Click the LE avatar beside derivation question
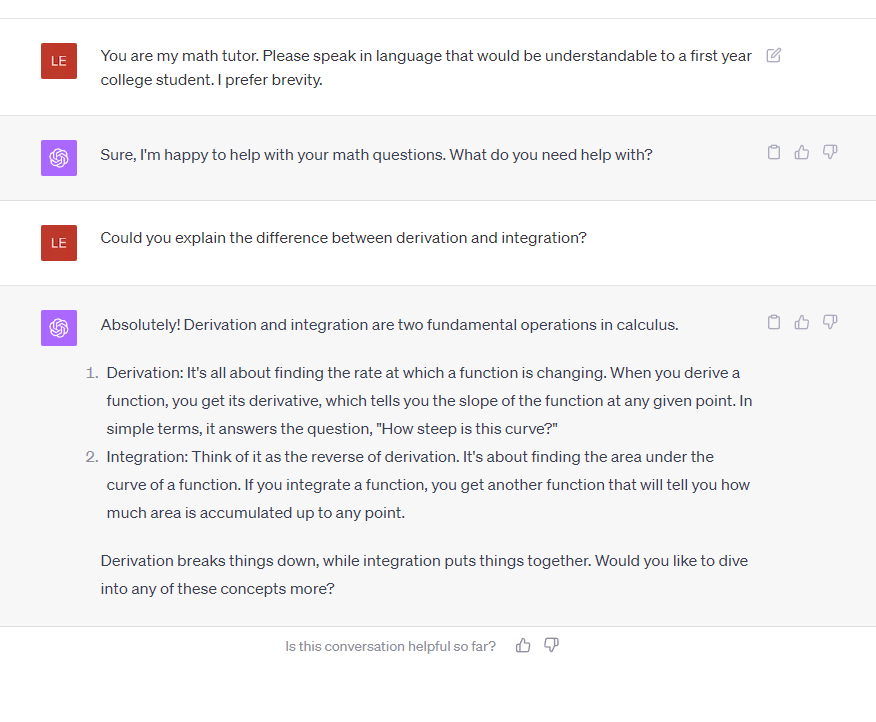 tap(59, 243)
